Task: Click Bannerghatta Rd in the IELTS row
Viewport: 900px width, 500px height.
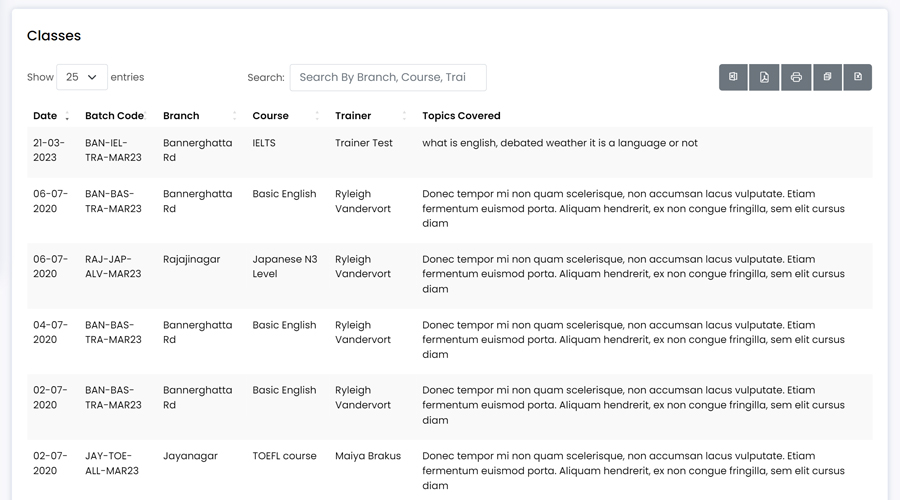Action: pyautogui.click(x=197, y=150)
